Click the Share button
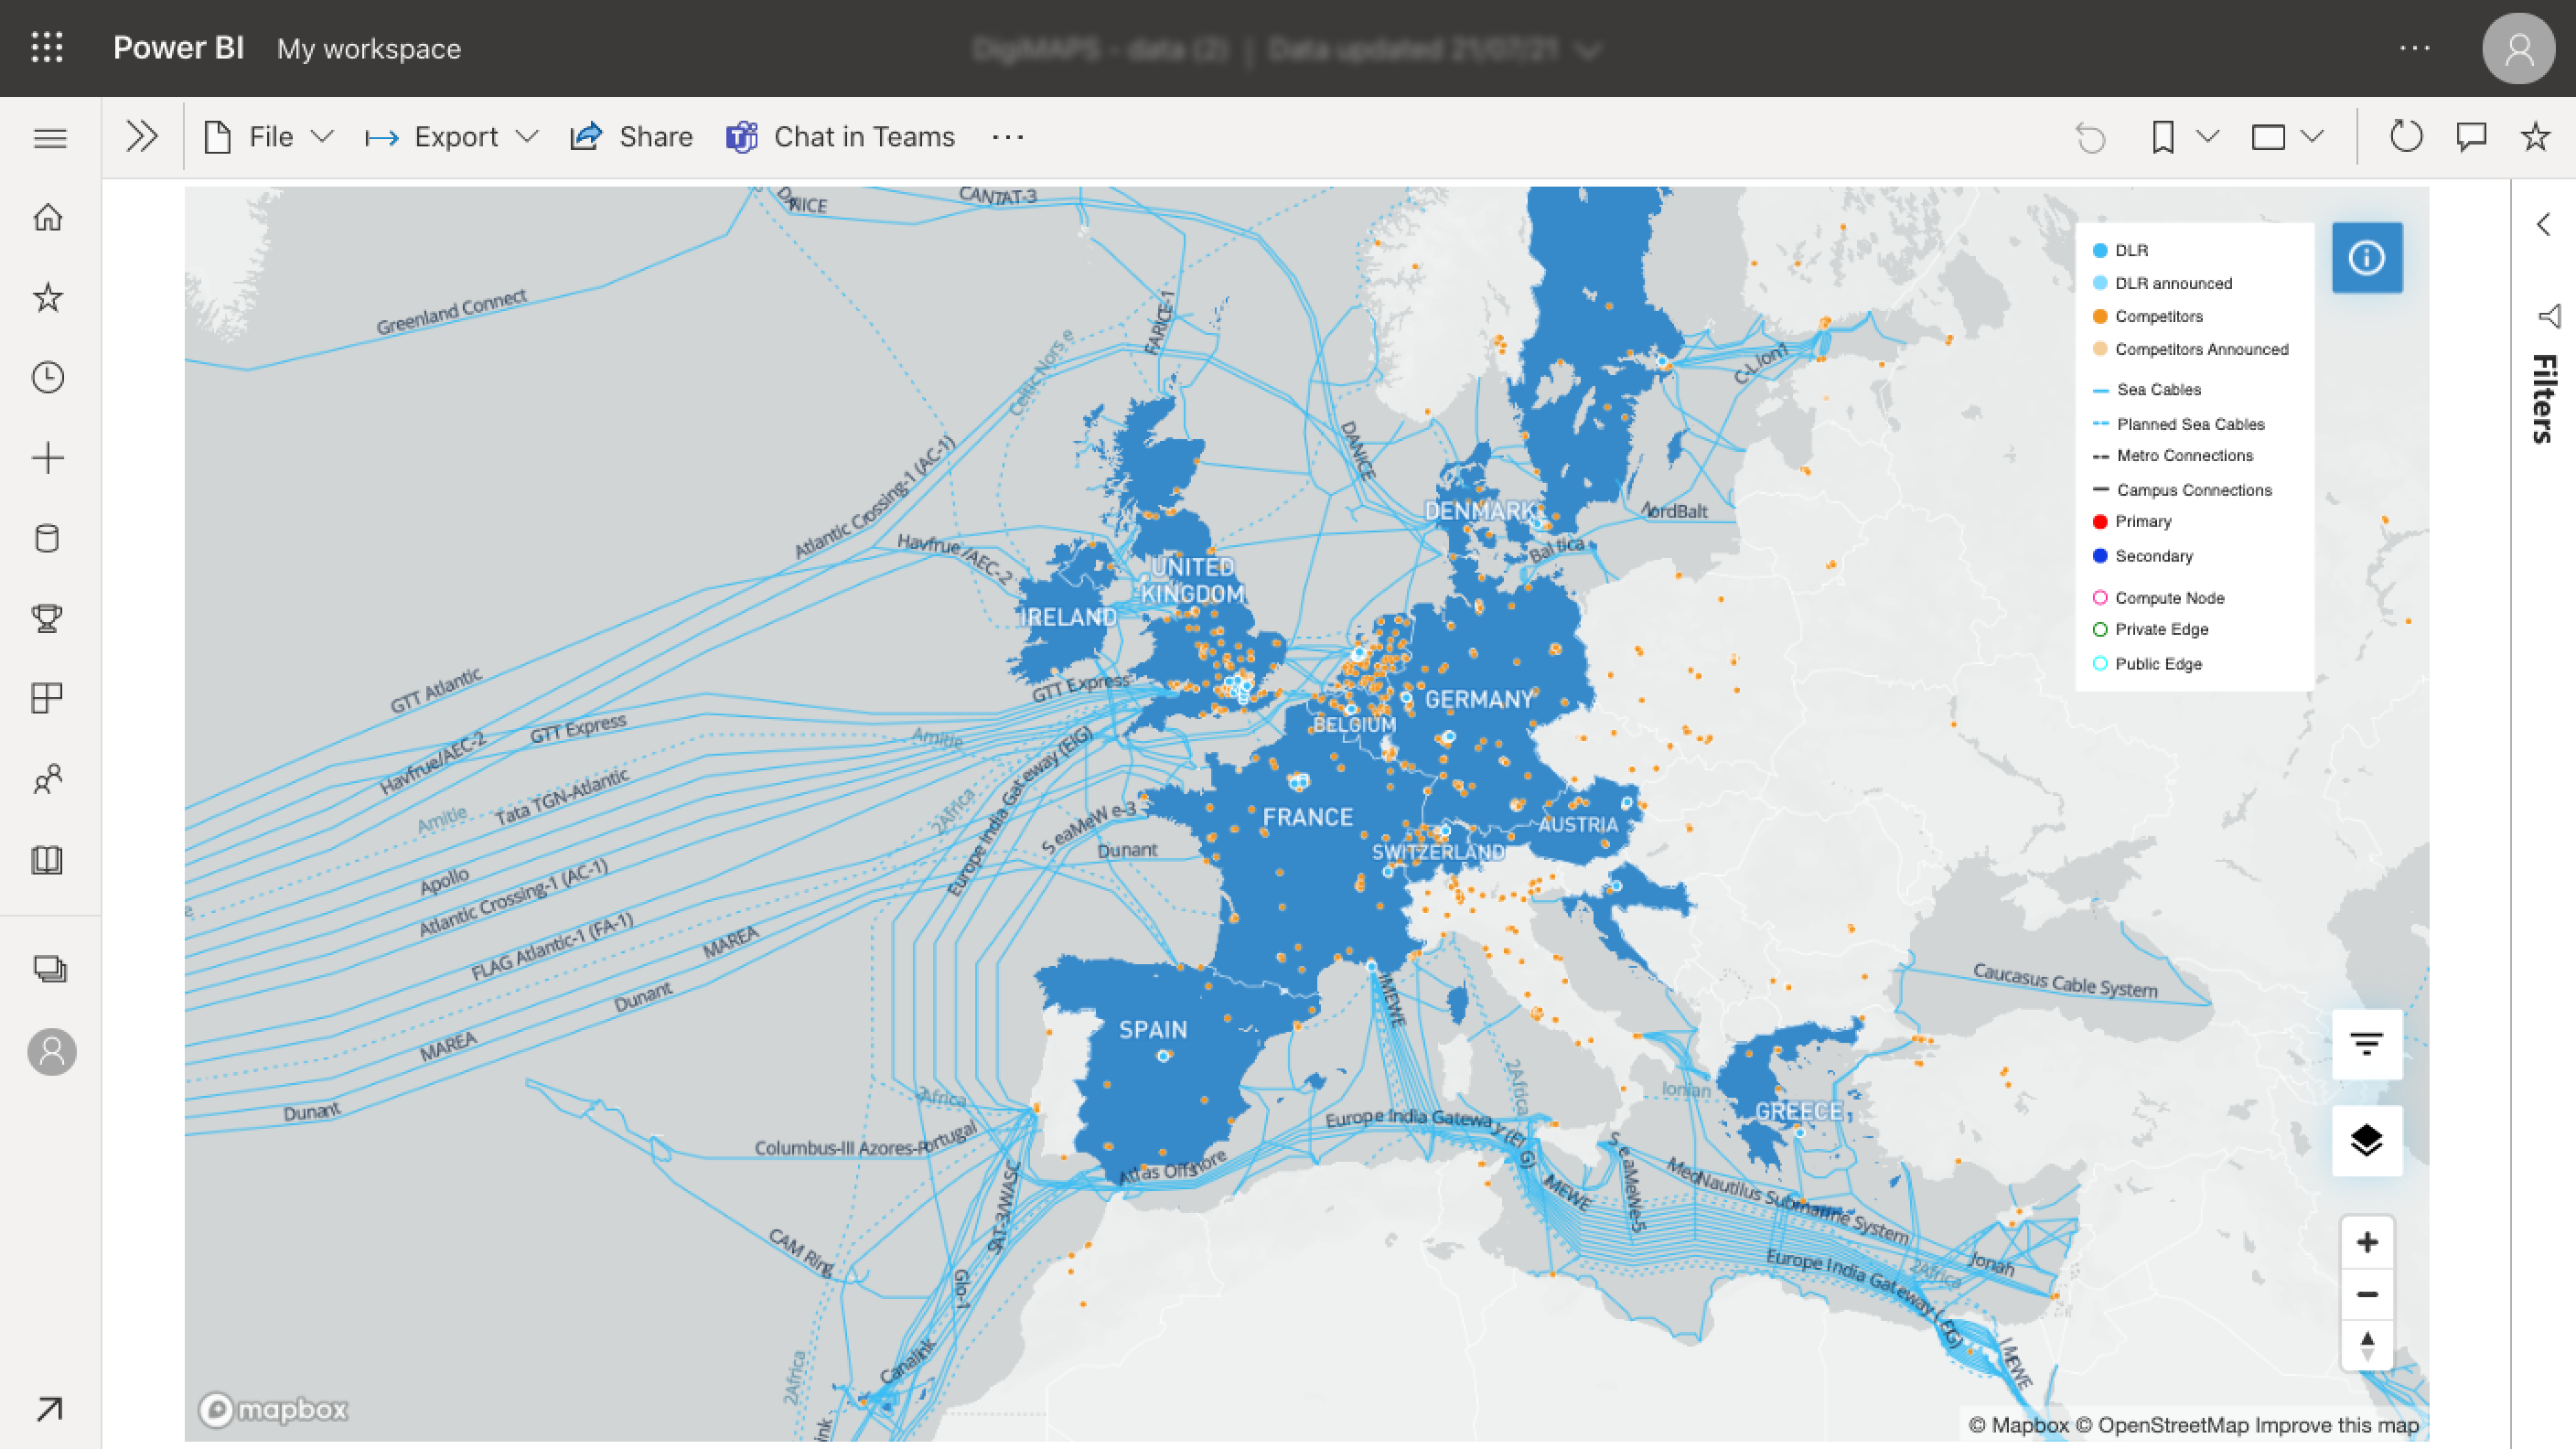The width and height of the screenshot is (2576, 1449). [x=631, y=137]
